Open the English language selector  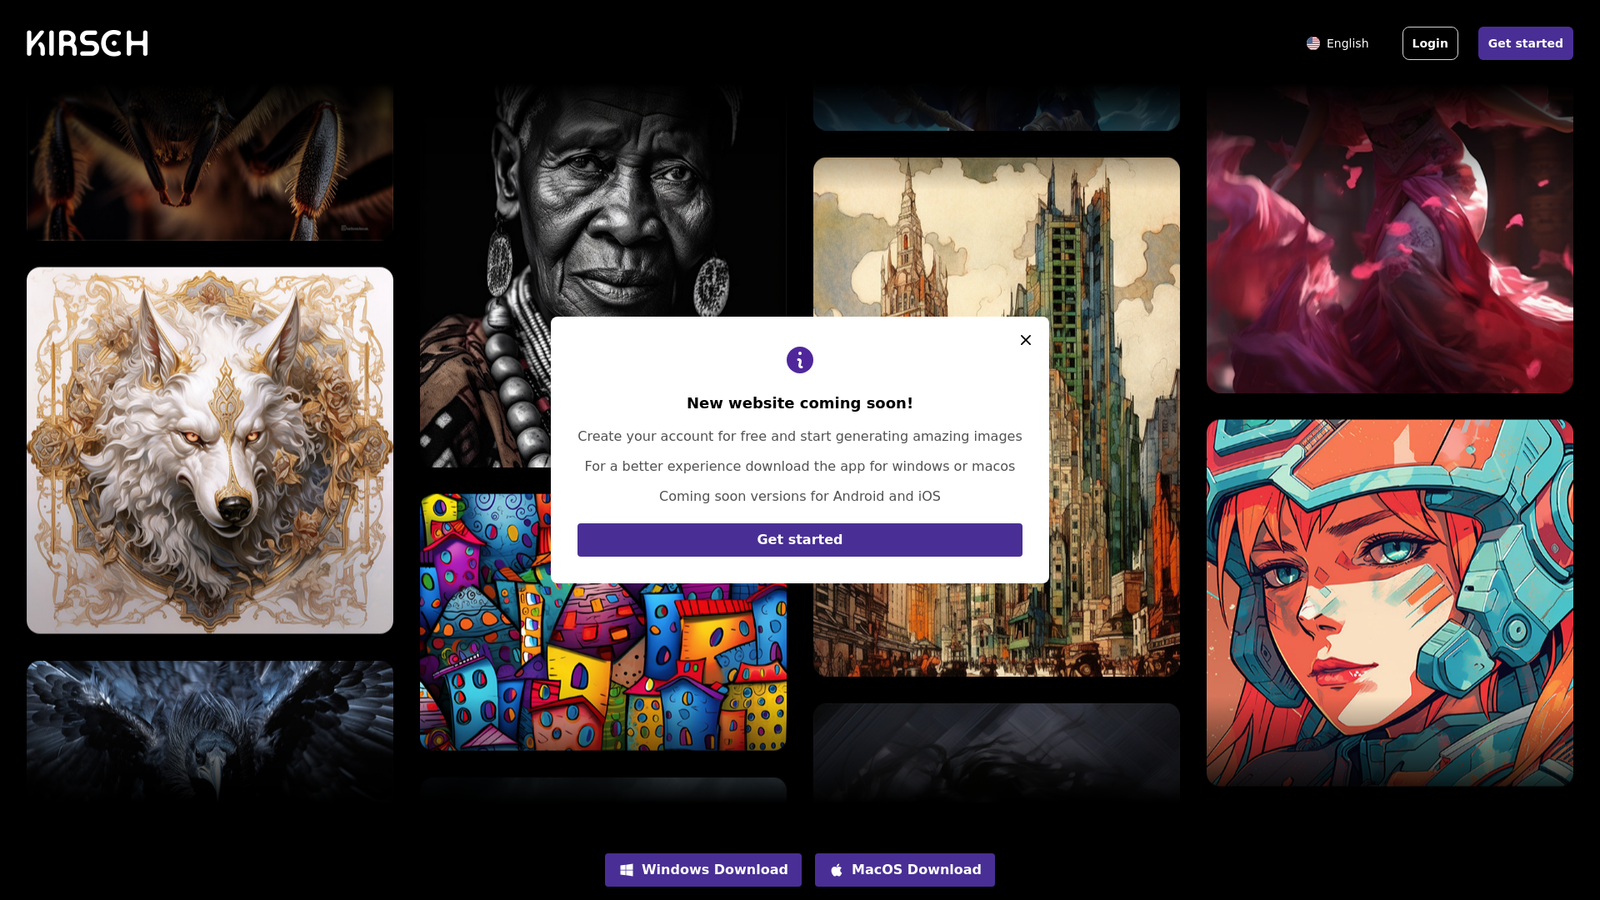pyautogui.click(x=1337, y=43)
